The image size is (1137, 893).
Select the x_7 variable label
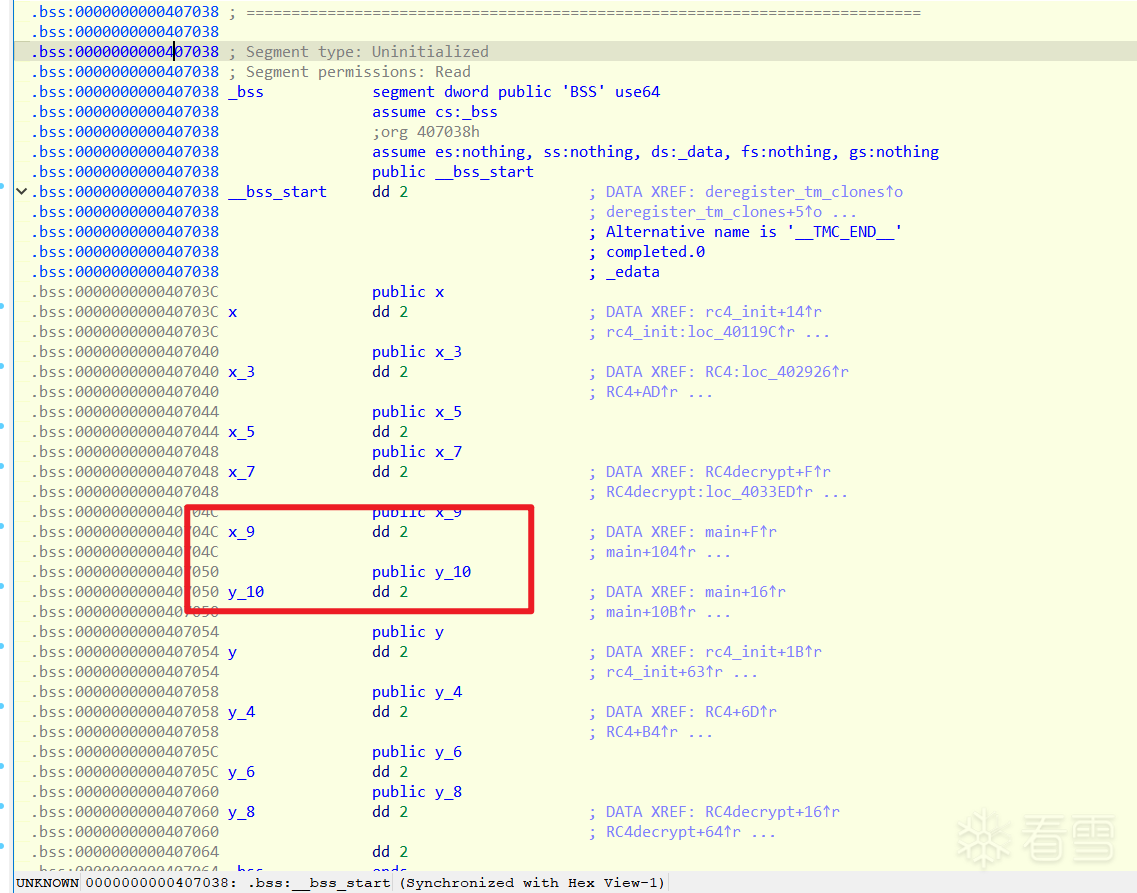(x=241, y=472)
